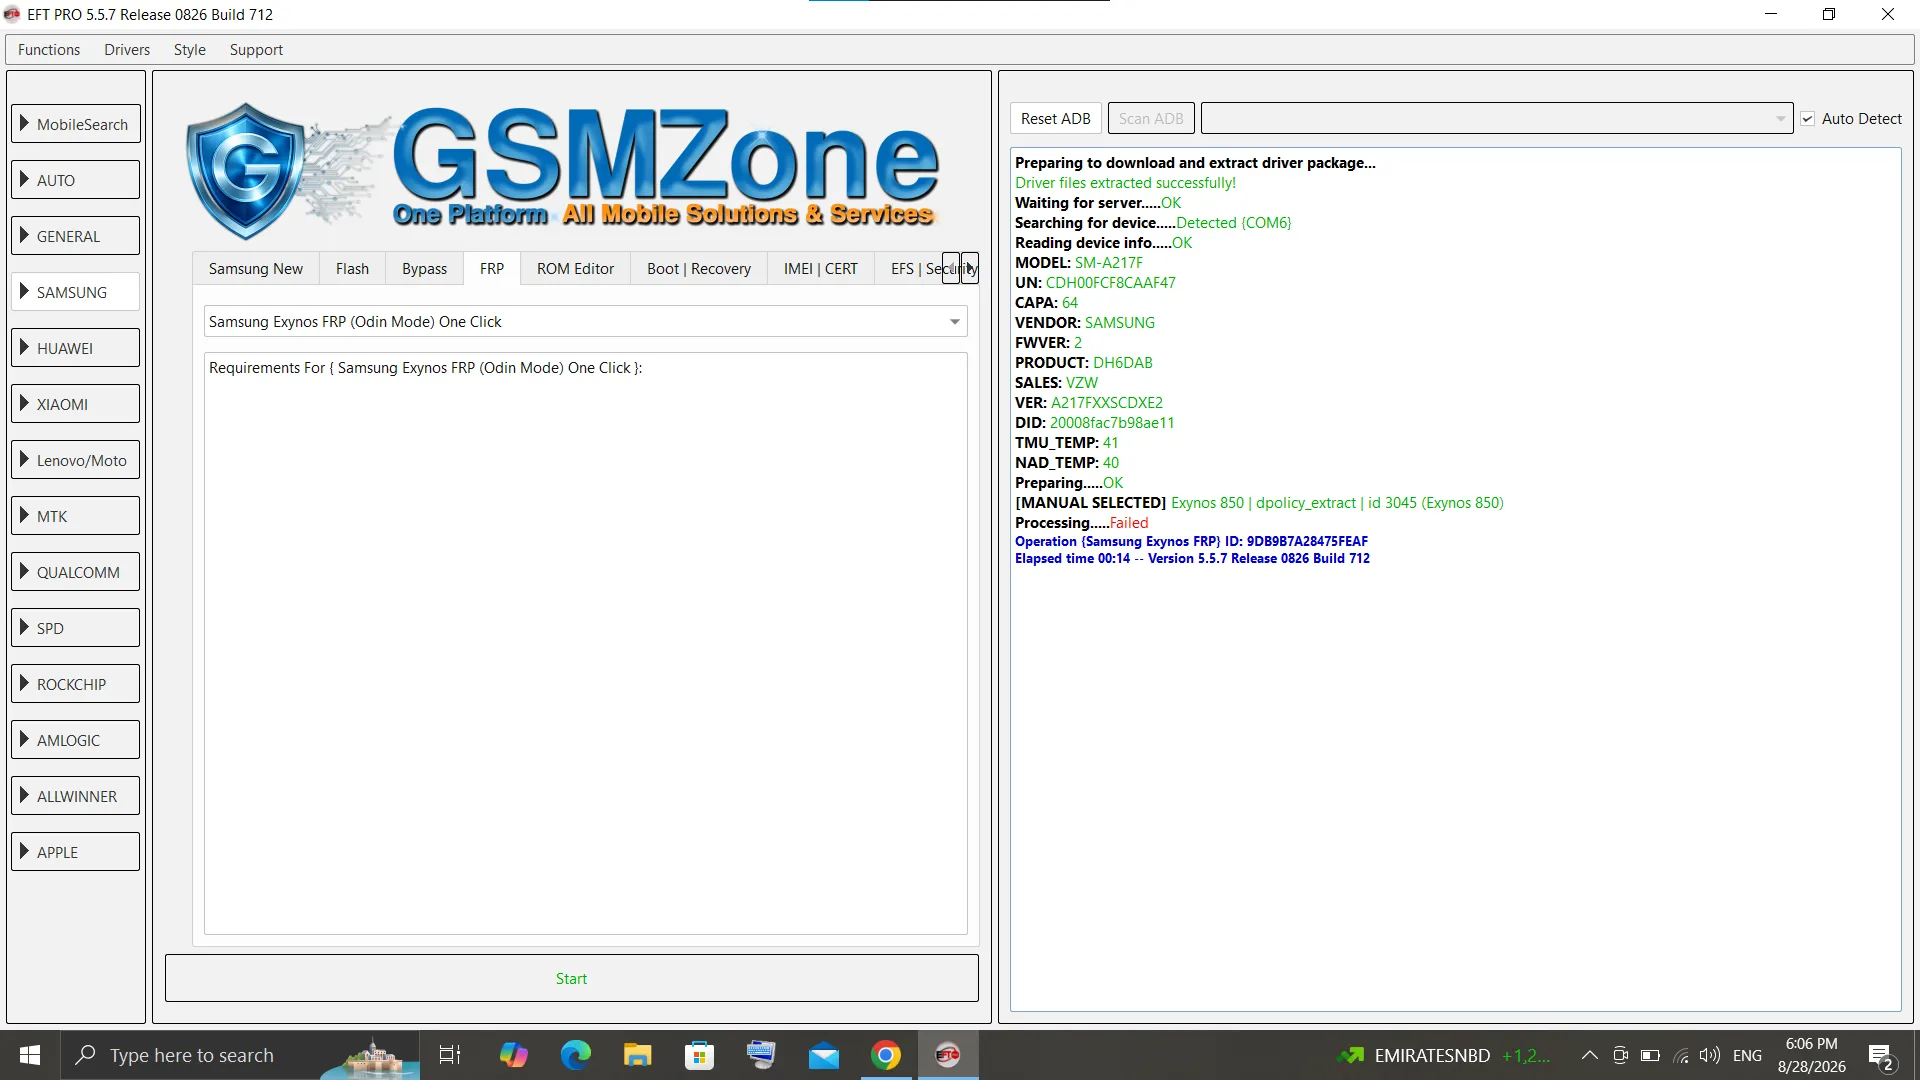Click the 'UN: CDH00FCF8CAAF47' log line
The image size is (1920, 1080).
[1095, 283]
